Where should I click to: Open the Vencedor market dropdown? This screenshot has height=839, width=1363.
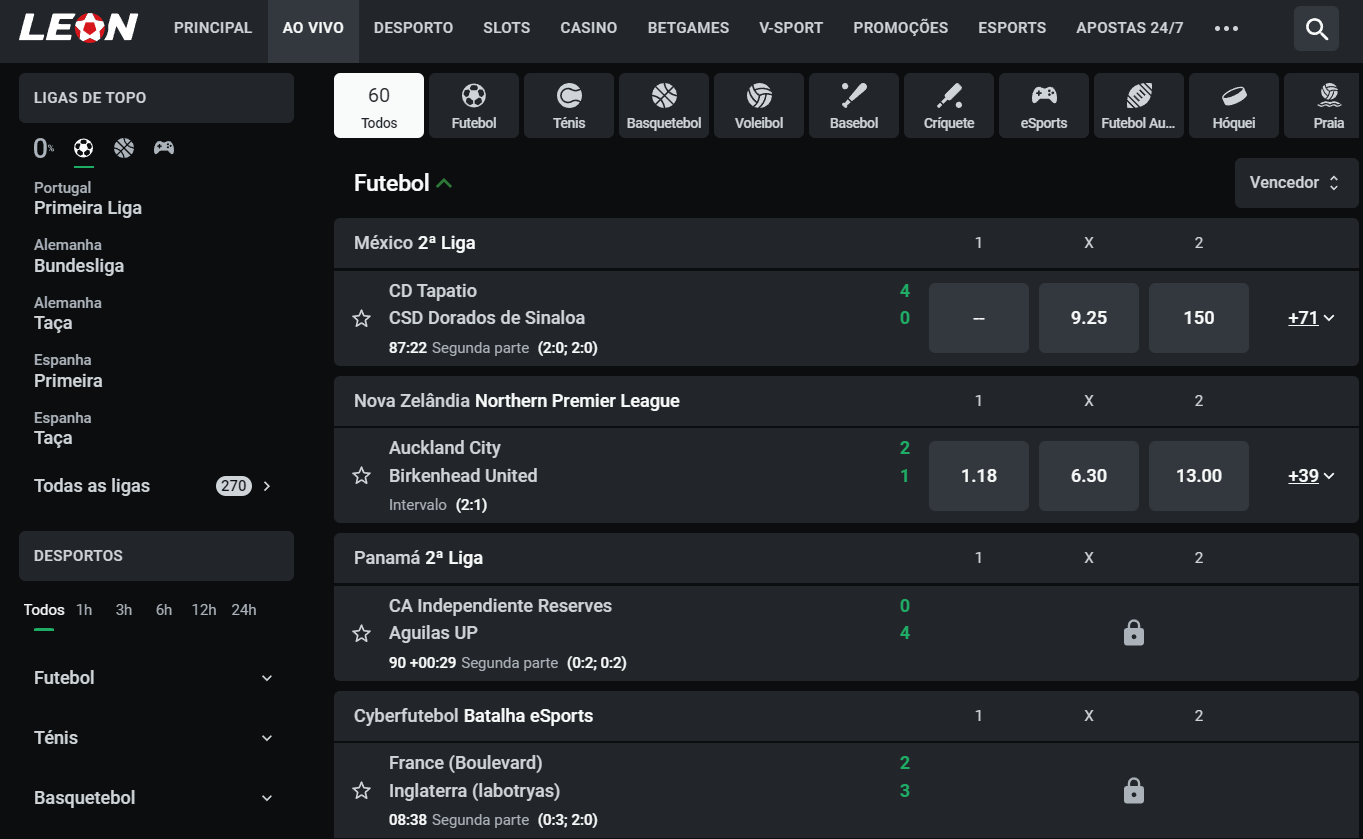pos(1296,183)
